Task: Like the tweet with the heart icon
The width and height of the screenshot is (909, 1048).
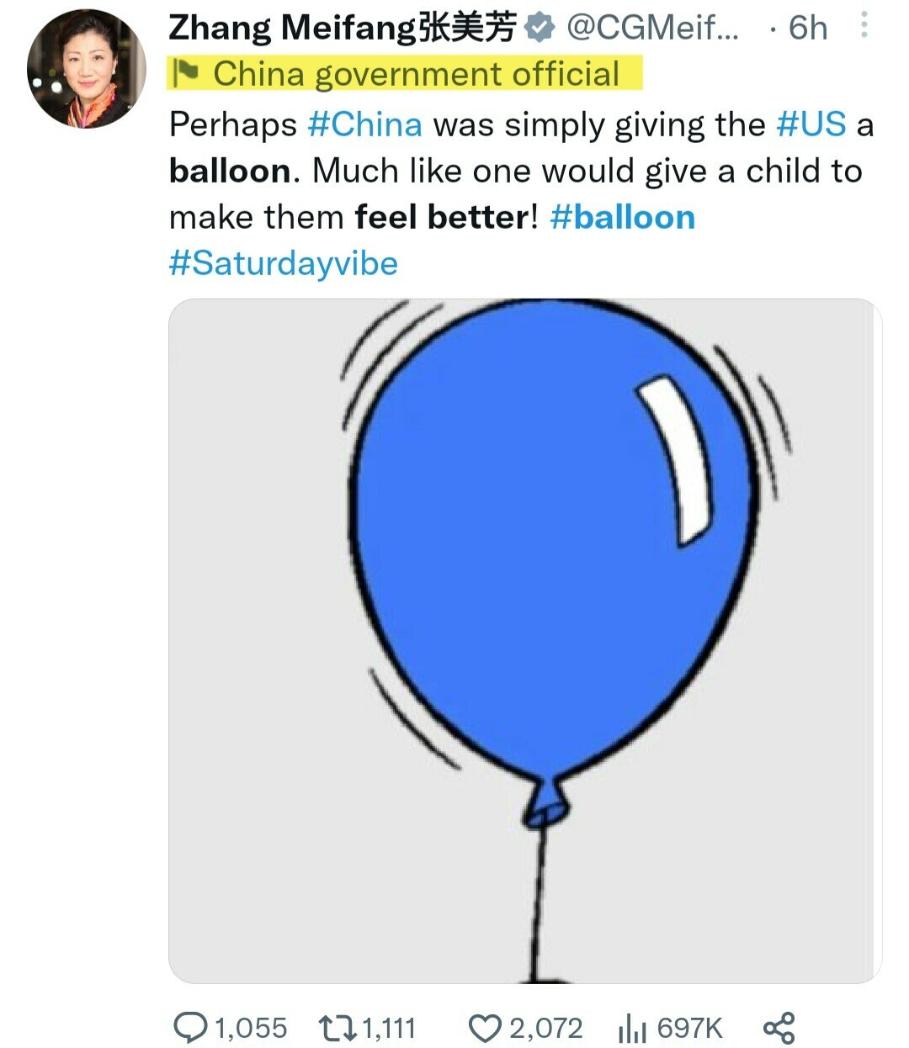Action: pos(485,1028)
